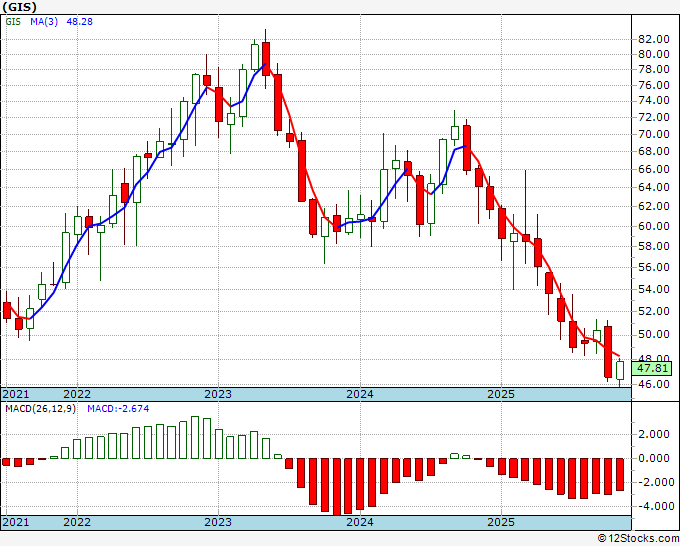Screen dimensions: 680x546
Task: Click the MACD:-2.674 value readout
Action: click(118, 409)
